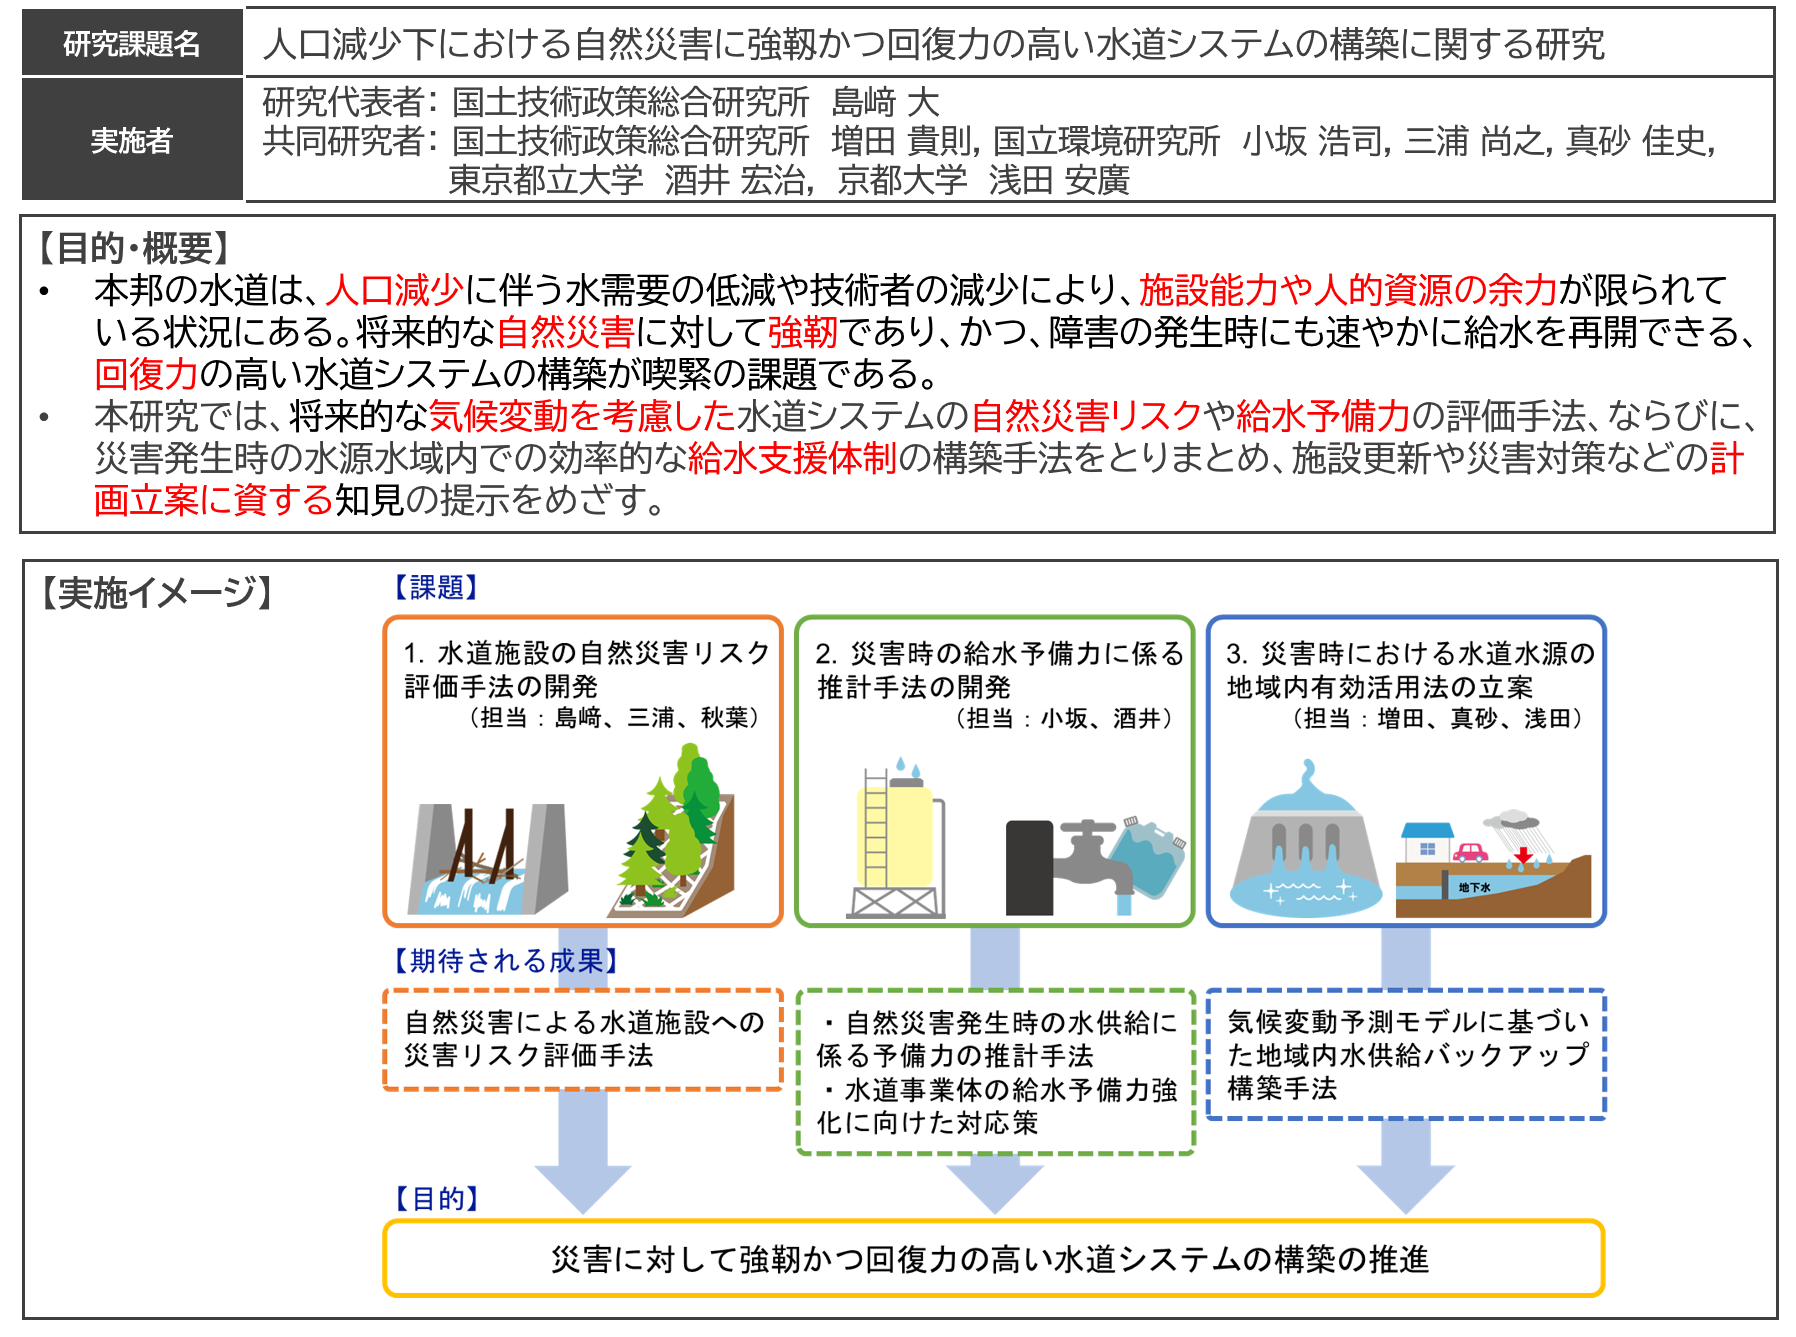Click staff line 担当：増田、真砂、浅田
Viewport: 1796px width, 1337px height.
1437,718
